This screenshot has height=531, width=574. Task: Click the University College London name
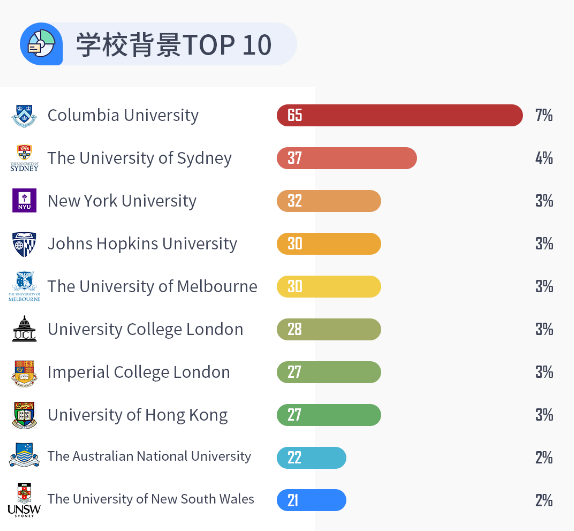(x=145, y=329)
